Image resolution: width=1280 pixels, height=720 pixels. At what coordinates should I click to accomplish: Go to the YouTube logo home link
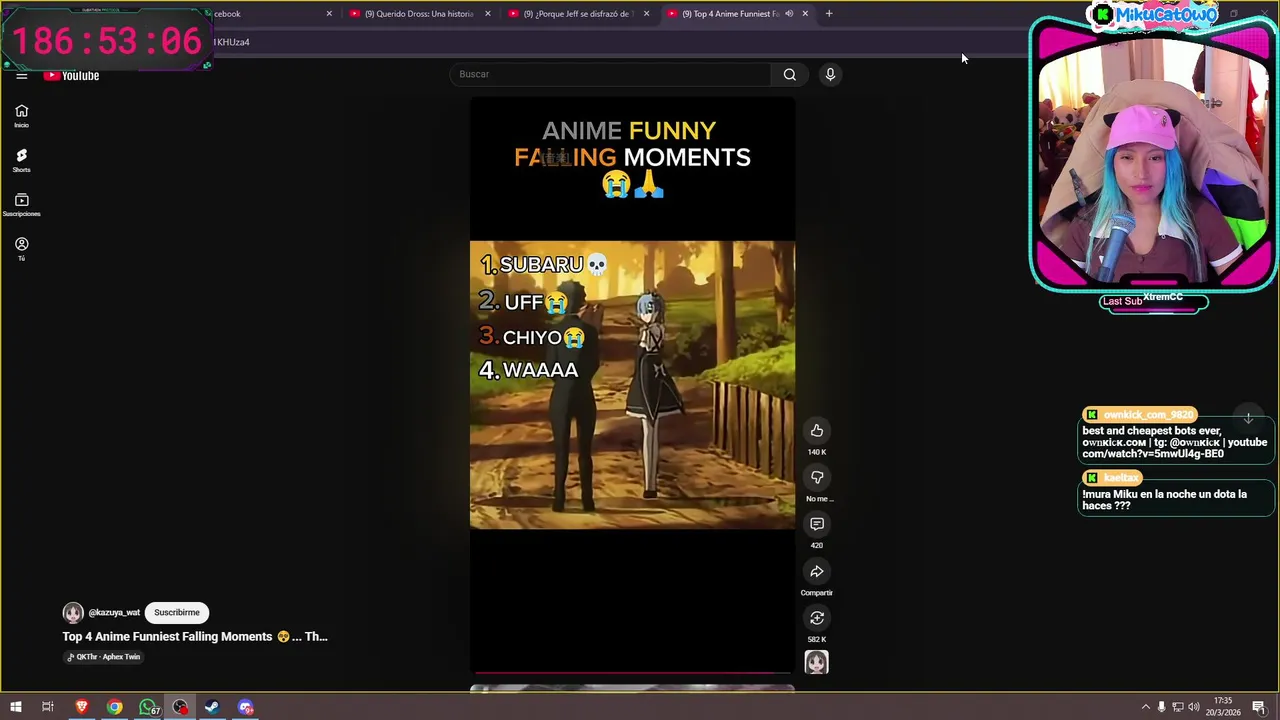72,76
